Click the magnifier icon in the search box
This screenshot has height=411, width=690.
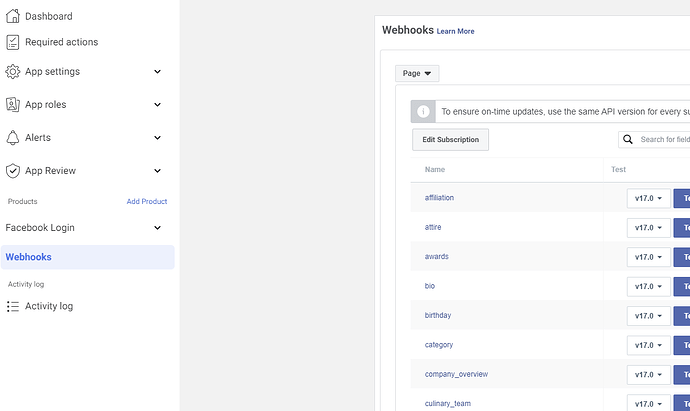(628, 139)
